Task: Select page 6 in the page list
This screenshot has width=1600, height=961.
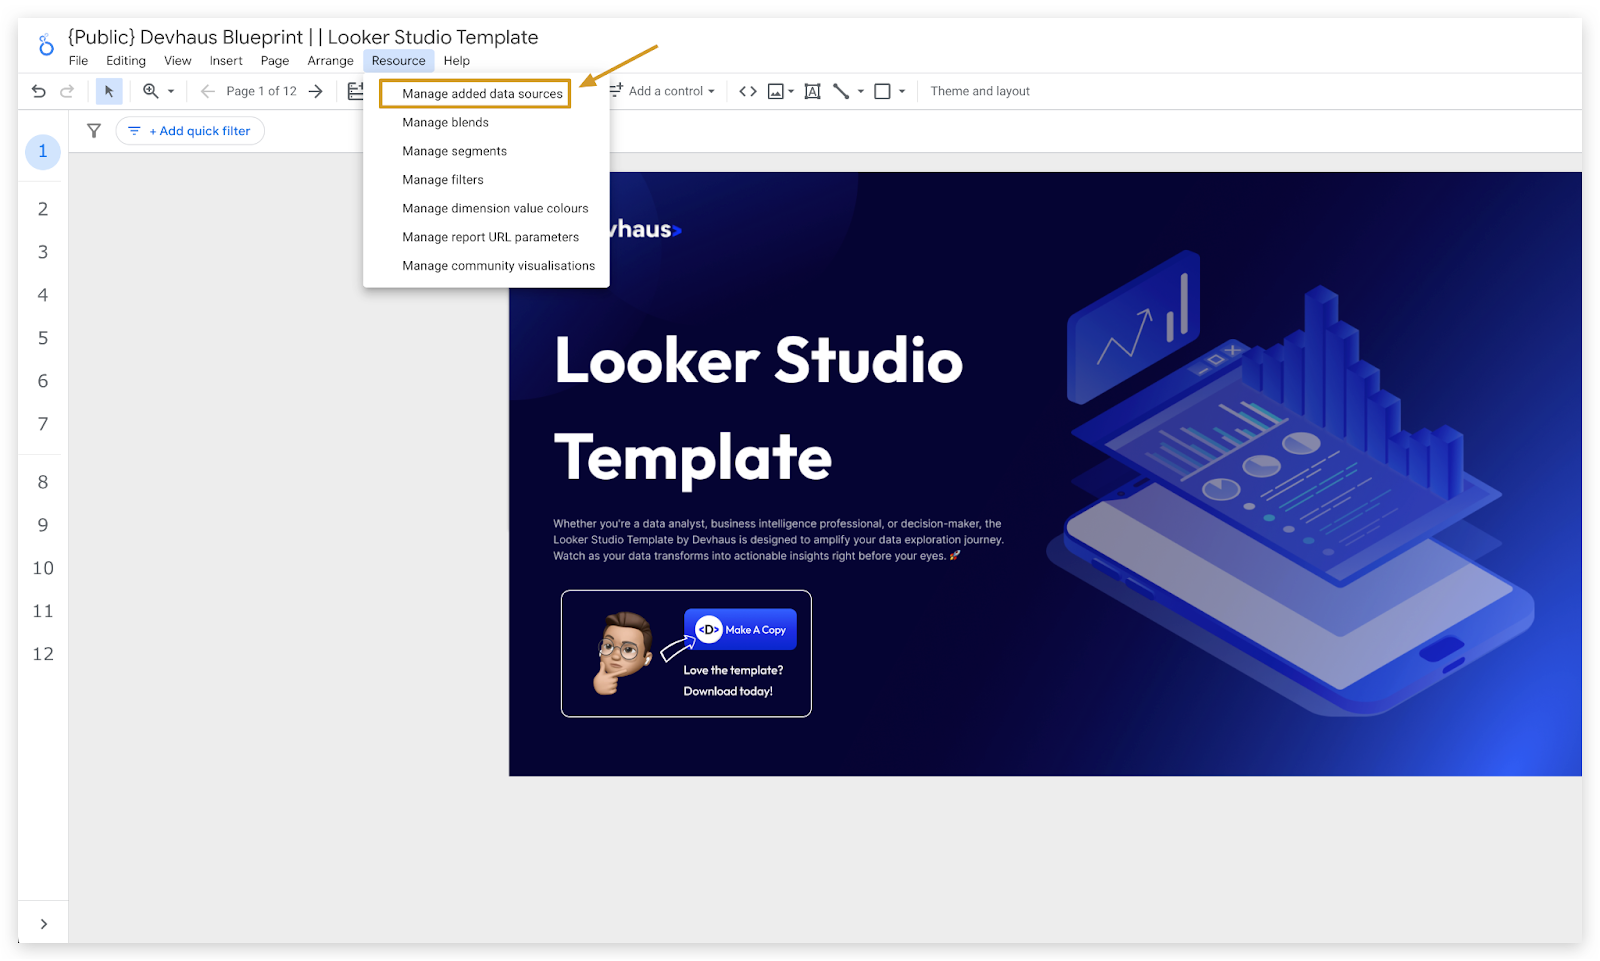Action: click(43, 381)
